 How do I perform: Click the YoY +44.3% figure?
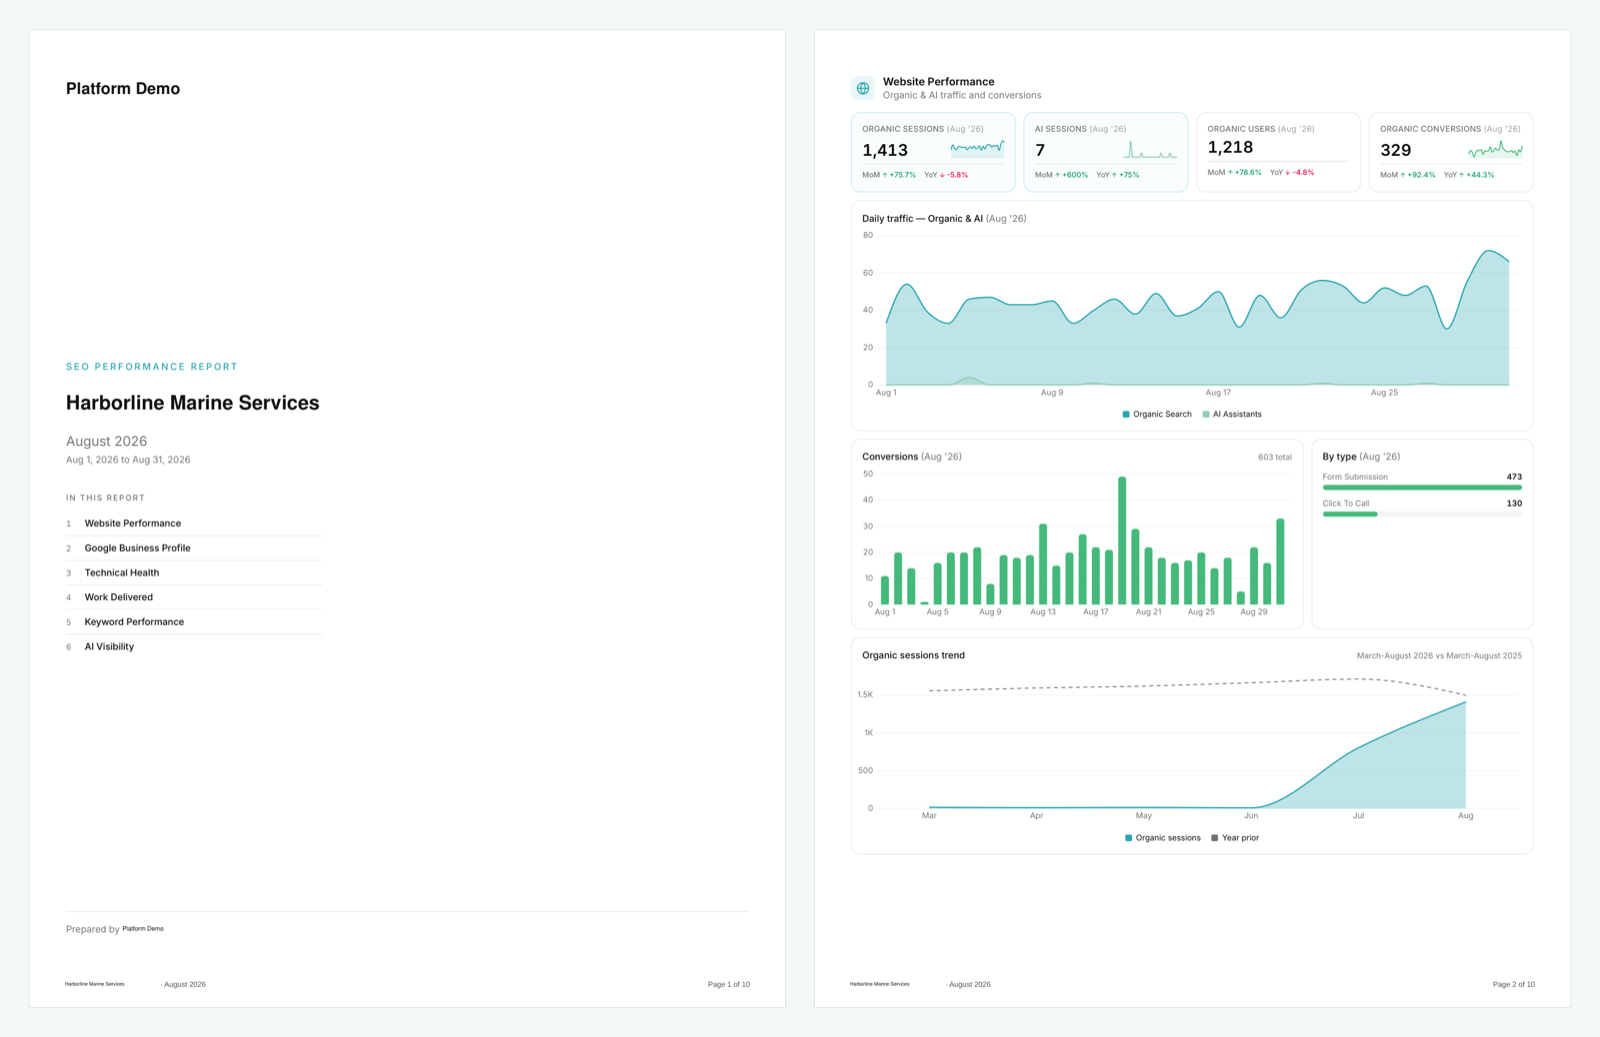[x=1469, y=175]
